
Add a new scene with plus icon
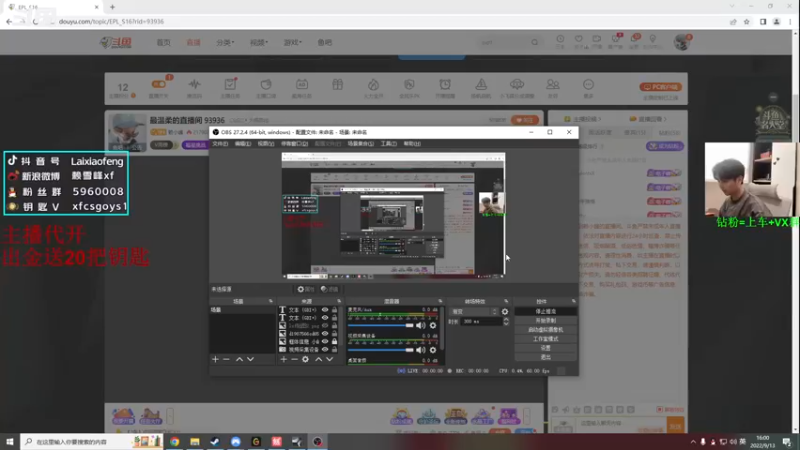point(215,359)
